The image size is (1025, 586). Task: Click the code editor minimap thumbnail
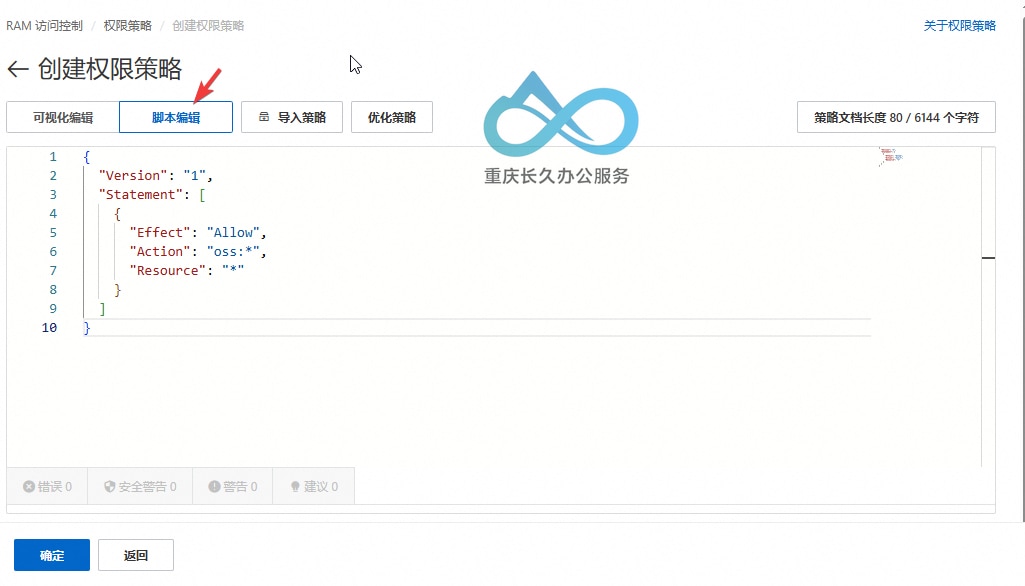click(x=891, y=157)
